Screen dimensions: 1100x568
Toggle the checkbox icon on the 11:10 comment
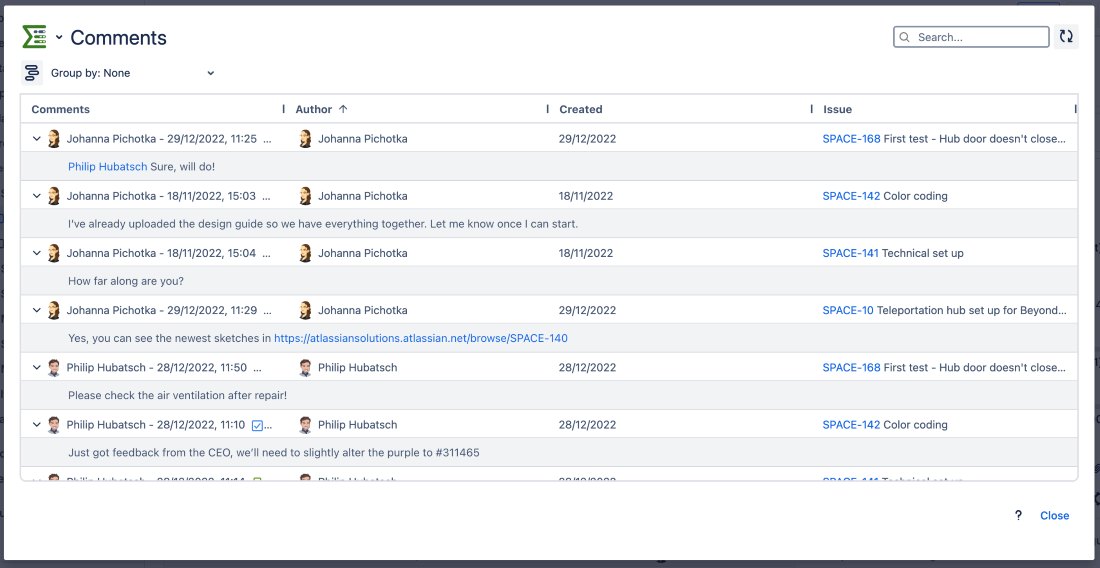pyautogui.click(x=257, y=425)
